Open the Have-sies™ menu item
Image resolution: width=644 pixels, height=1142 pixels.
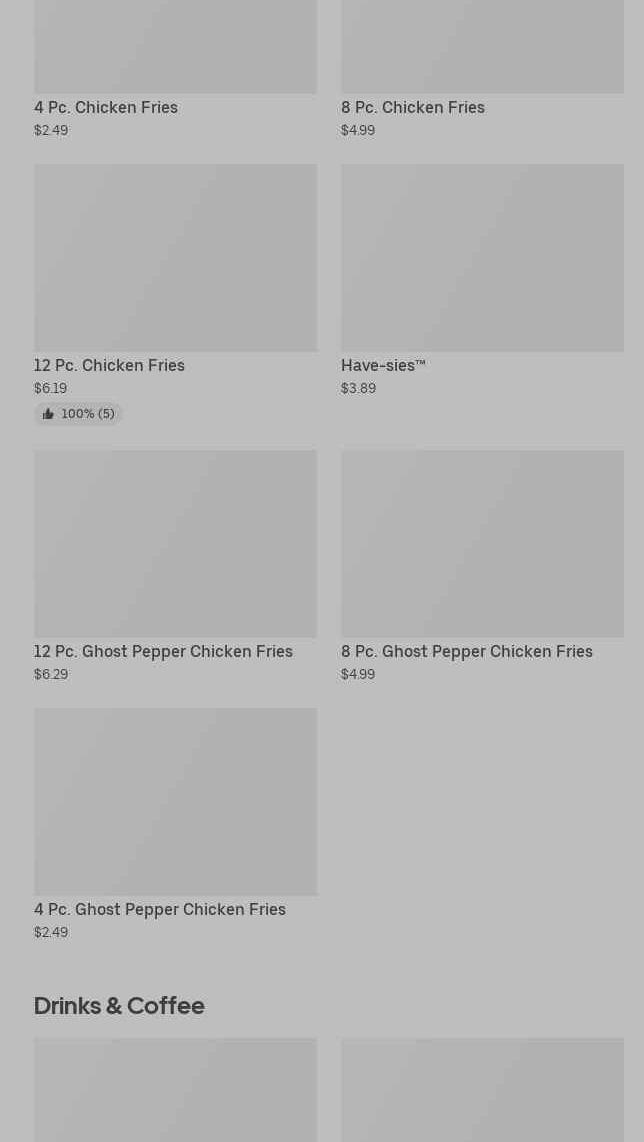click(x=383, y=365)
